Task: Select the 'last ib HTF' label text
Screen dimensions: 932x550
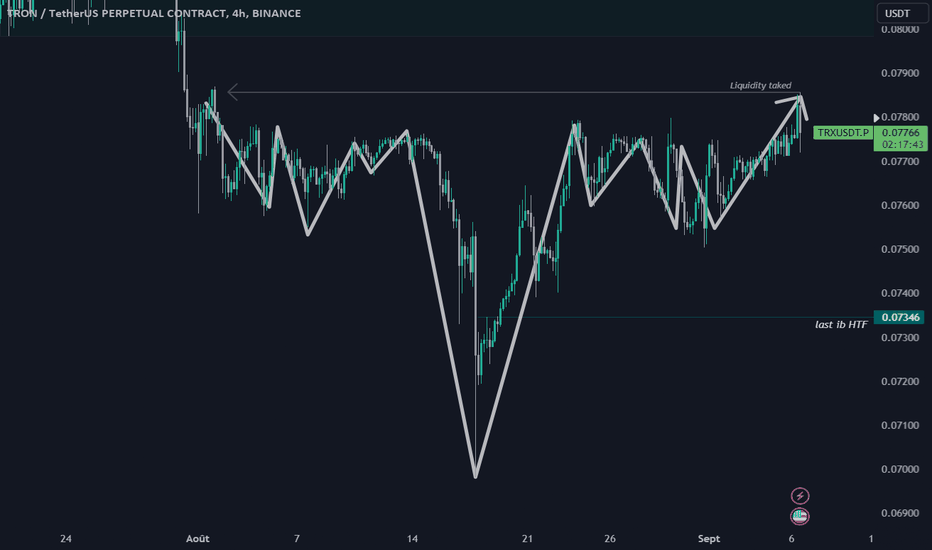Action: 841,325
